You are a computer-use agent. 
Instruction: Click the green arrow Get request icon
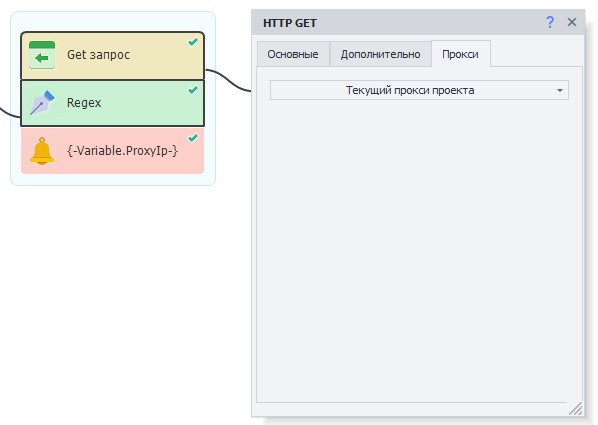(42, 56)
